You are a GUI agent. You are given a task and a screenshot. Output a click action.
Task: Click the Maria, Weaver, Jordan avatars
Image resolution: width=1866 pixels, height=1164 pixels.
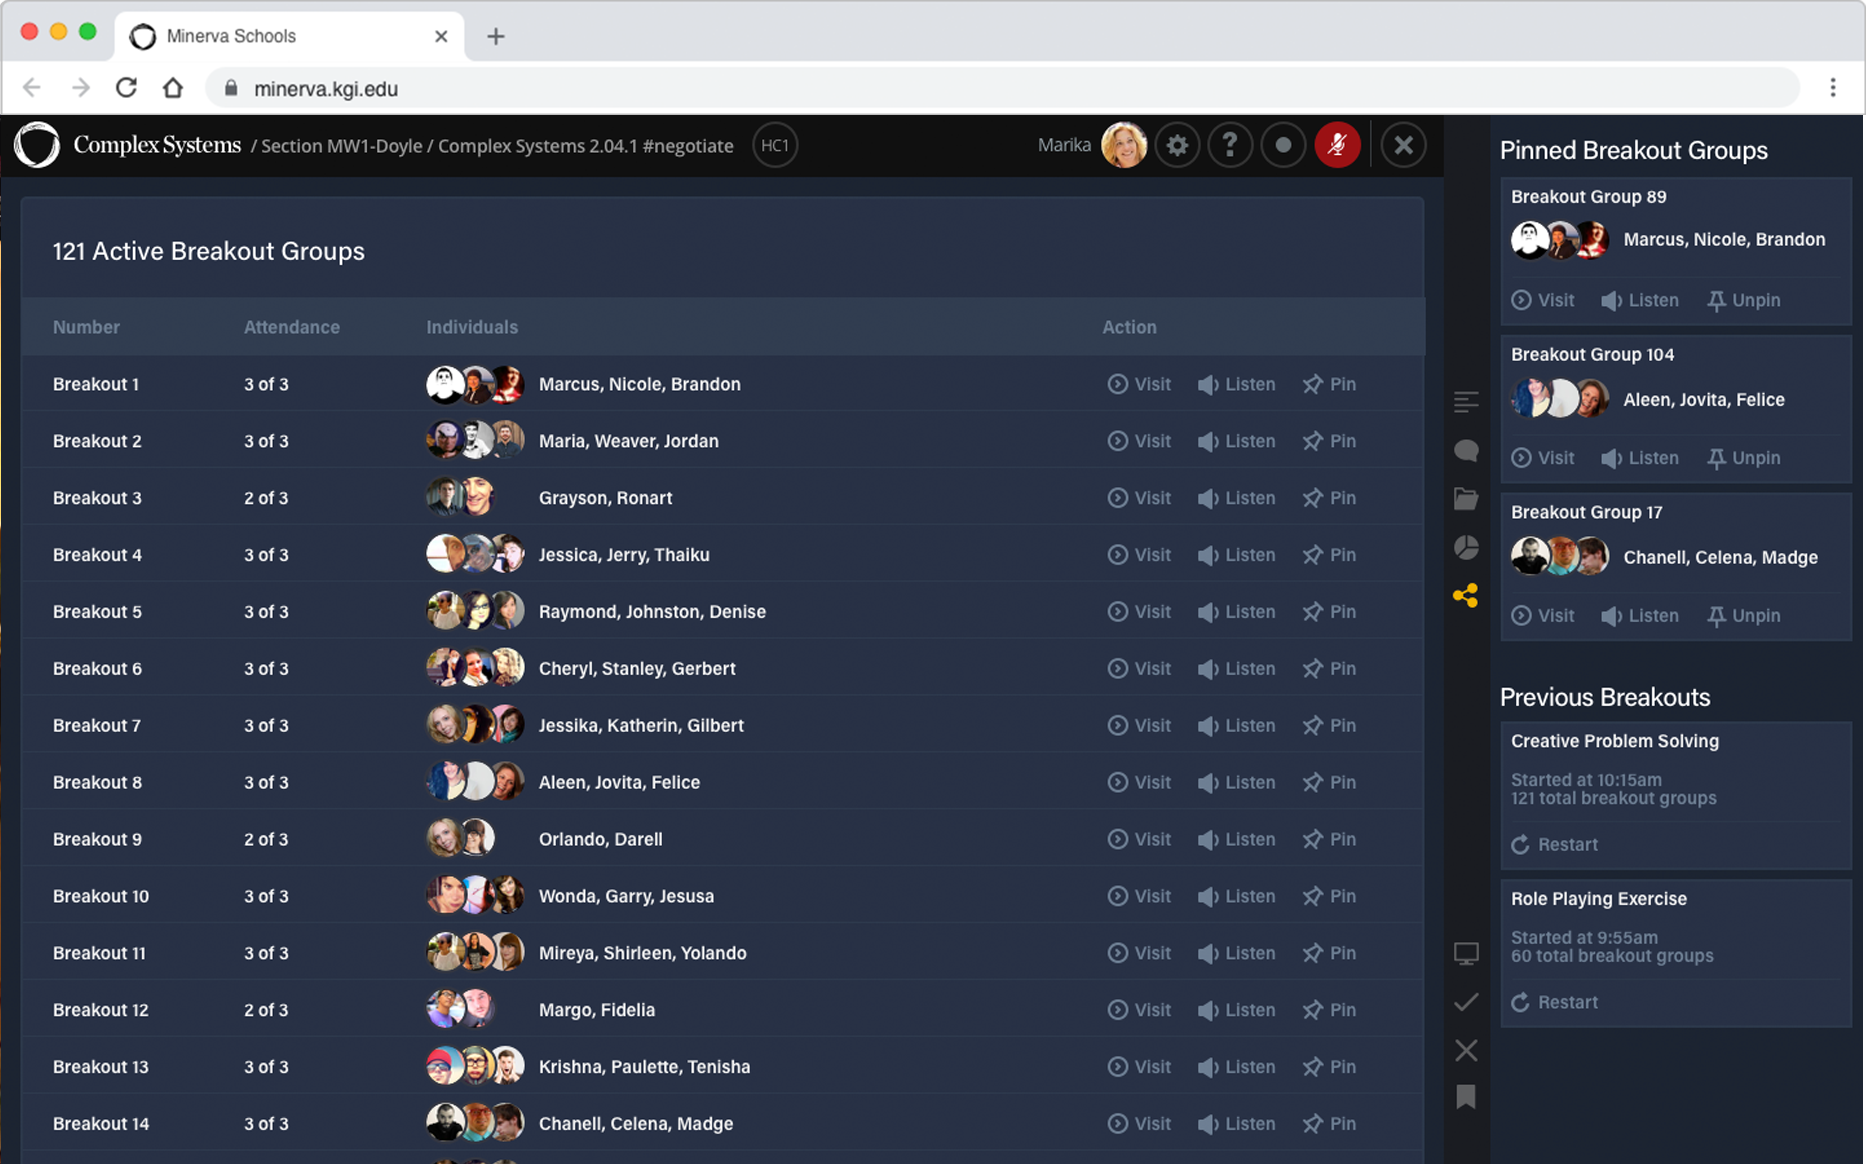(x=475, y=440)
